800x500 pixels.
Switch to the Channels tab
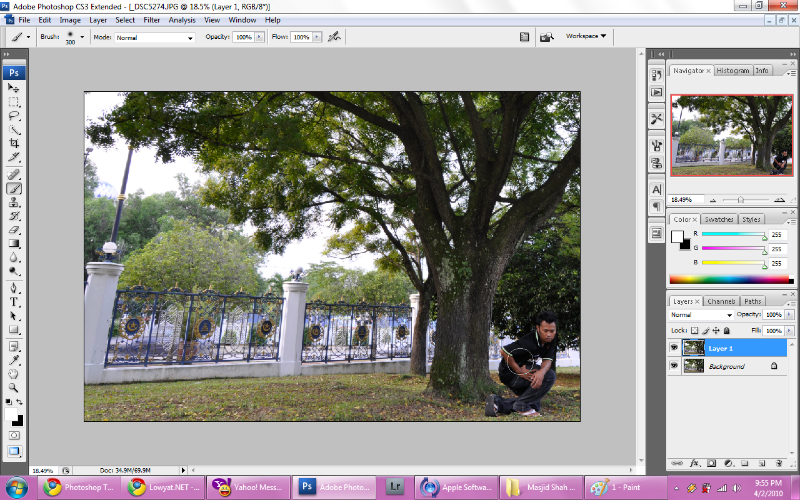point(720,301)
